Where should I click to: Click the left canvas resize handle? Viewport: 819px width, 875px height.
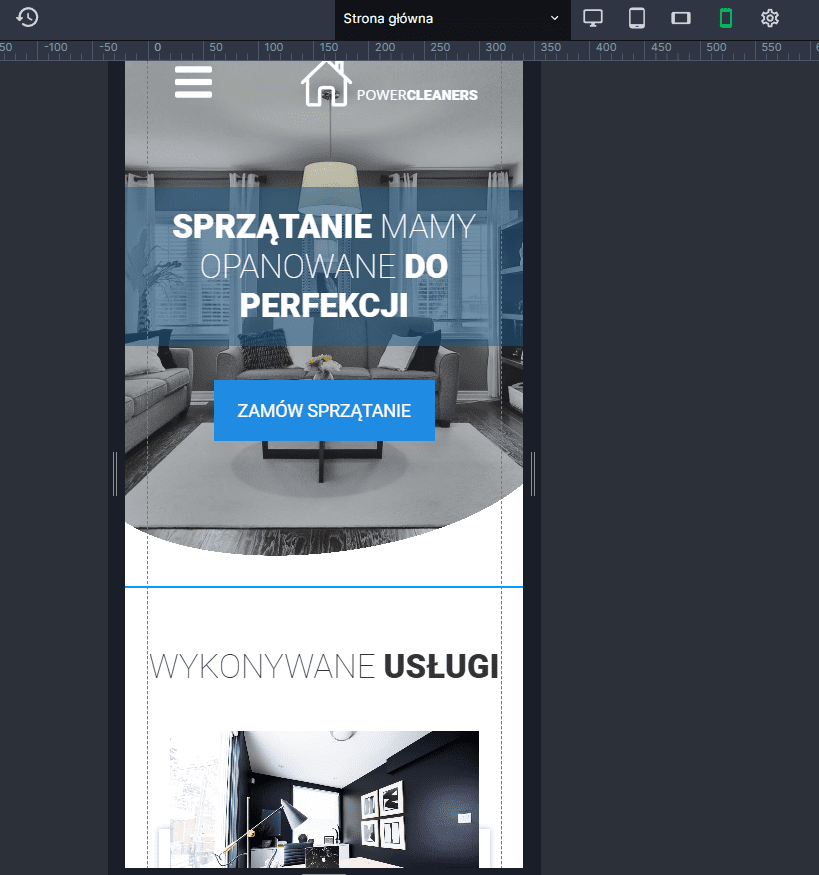coord(115,473)
